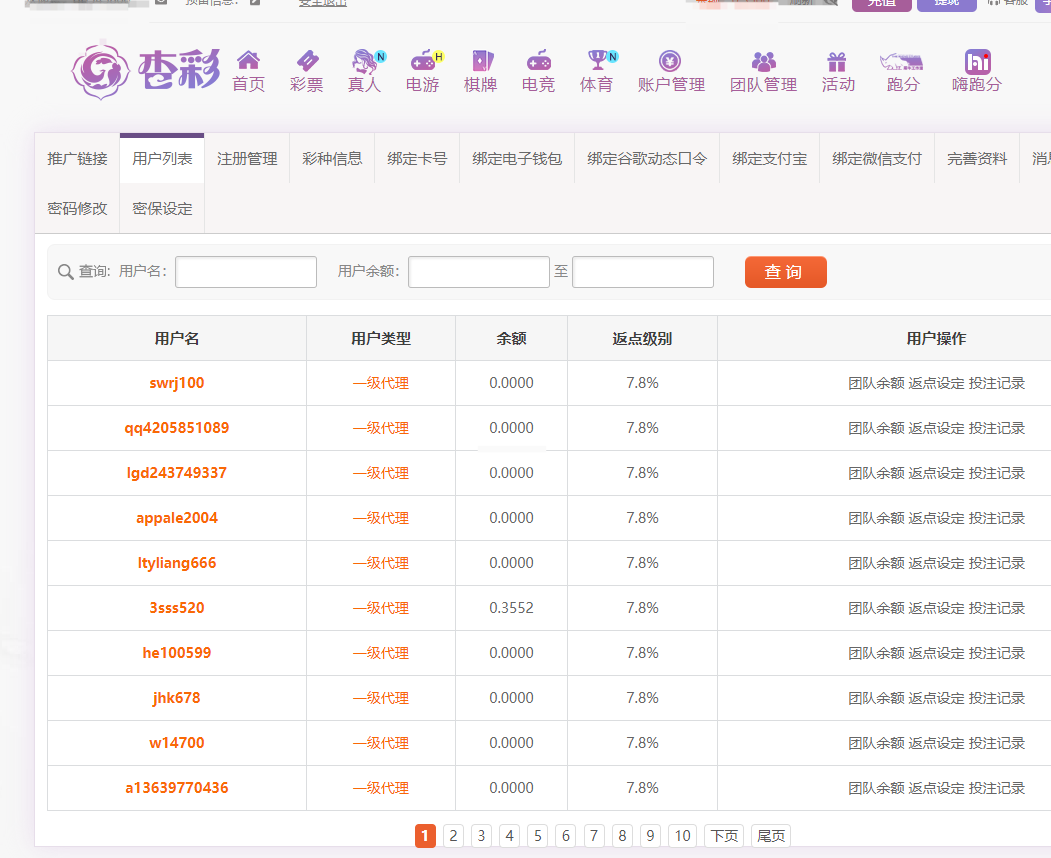
Task: Open 返点设定 for user qq4205851089
Action: pyautogui.click(x=936, y=428)
